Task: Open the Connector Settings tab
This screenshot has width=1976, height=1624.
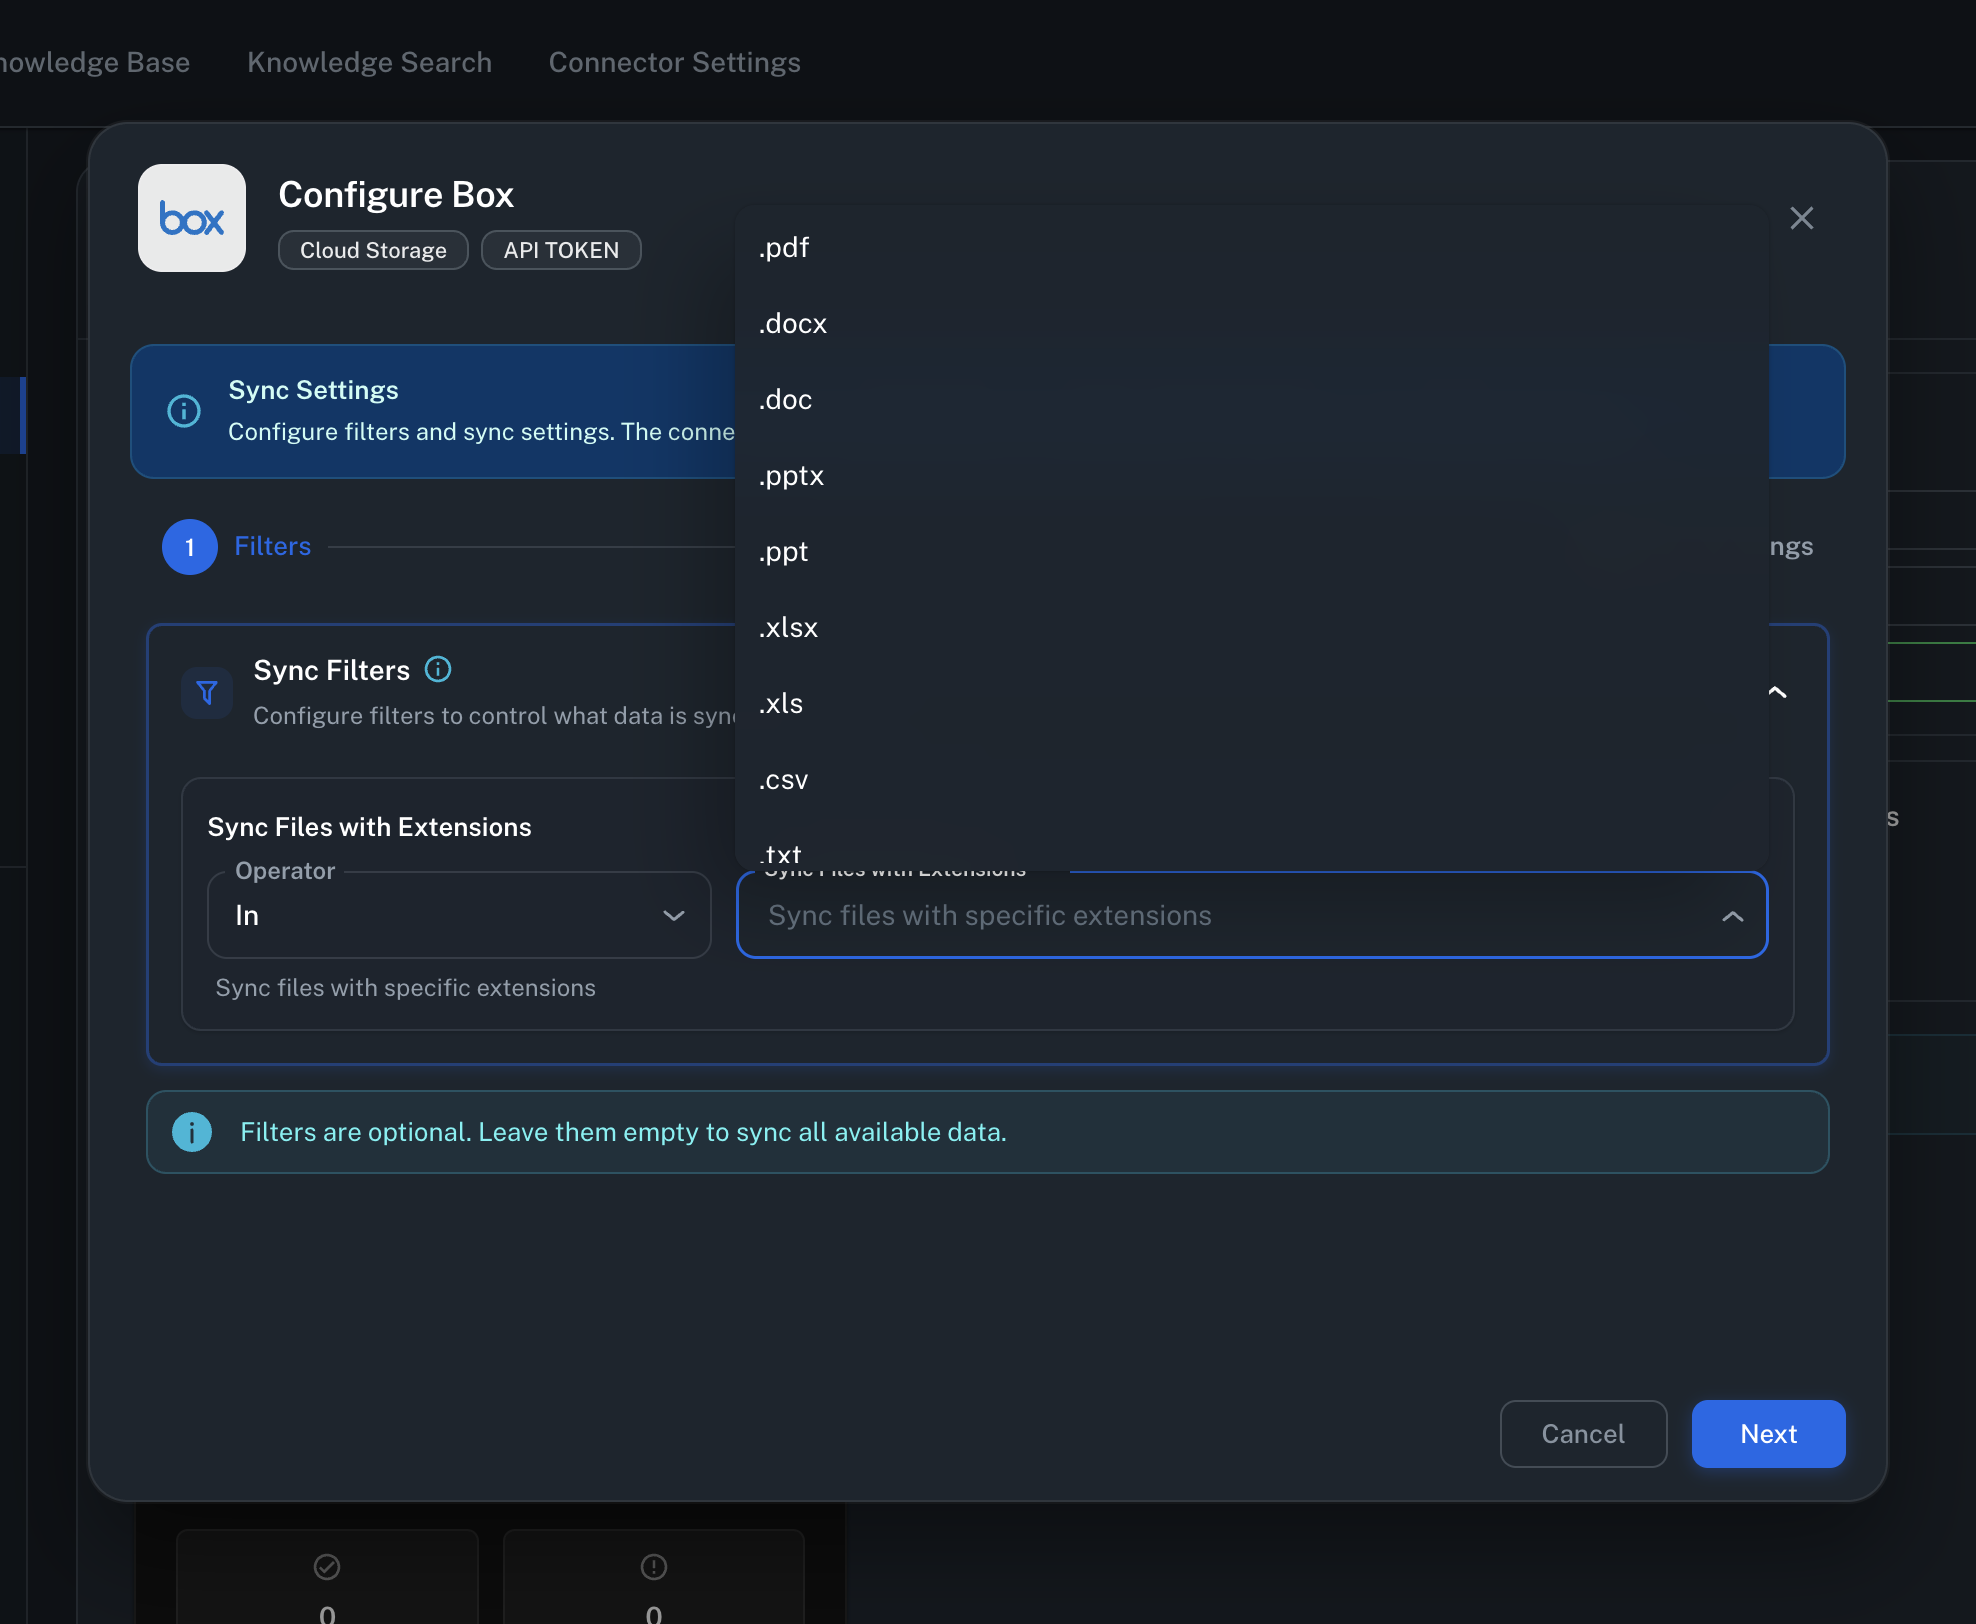Action: (674, 62)
